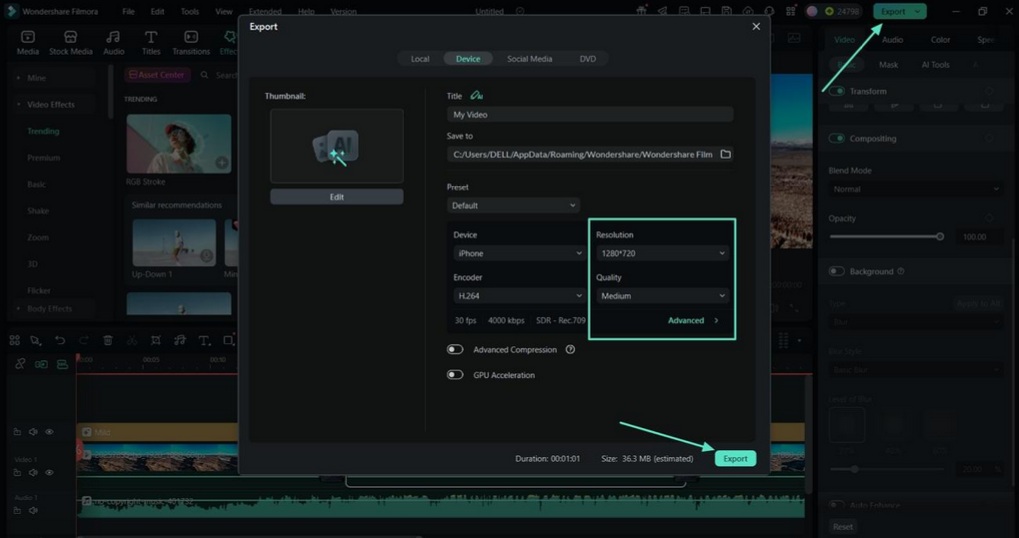Viewport: 1019px width, 538px height.
Task: Click the crop tool in timeline toolbar
Action: click(x=156, y=340)
